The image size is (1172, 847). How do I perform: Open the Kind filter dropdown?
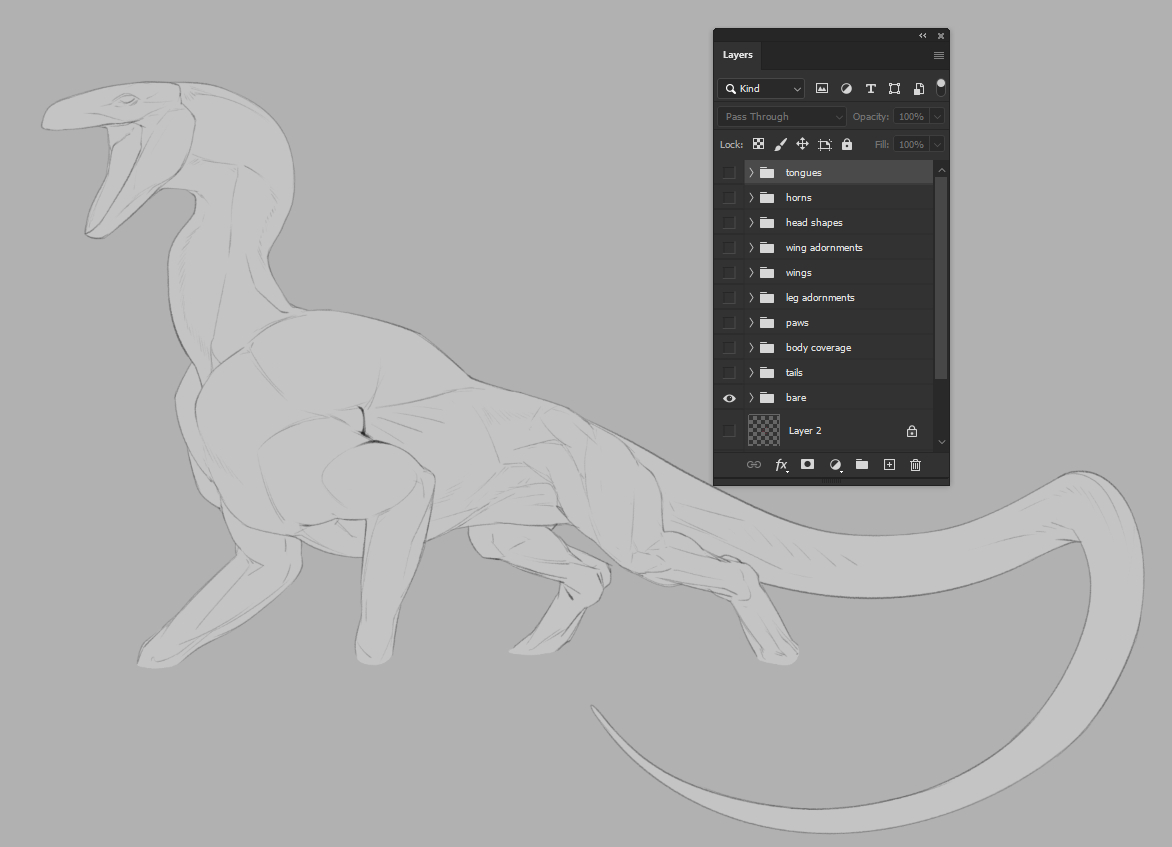[x=761, y=89]
